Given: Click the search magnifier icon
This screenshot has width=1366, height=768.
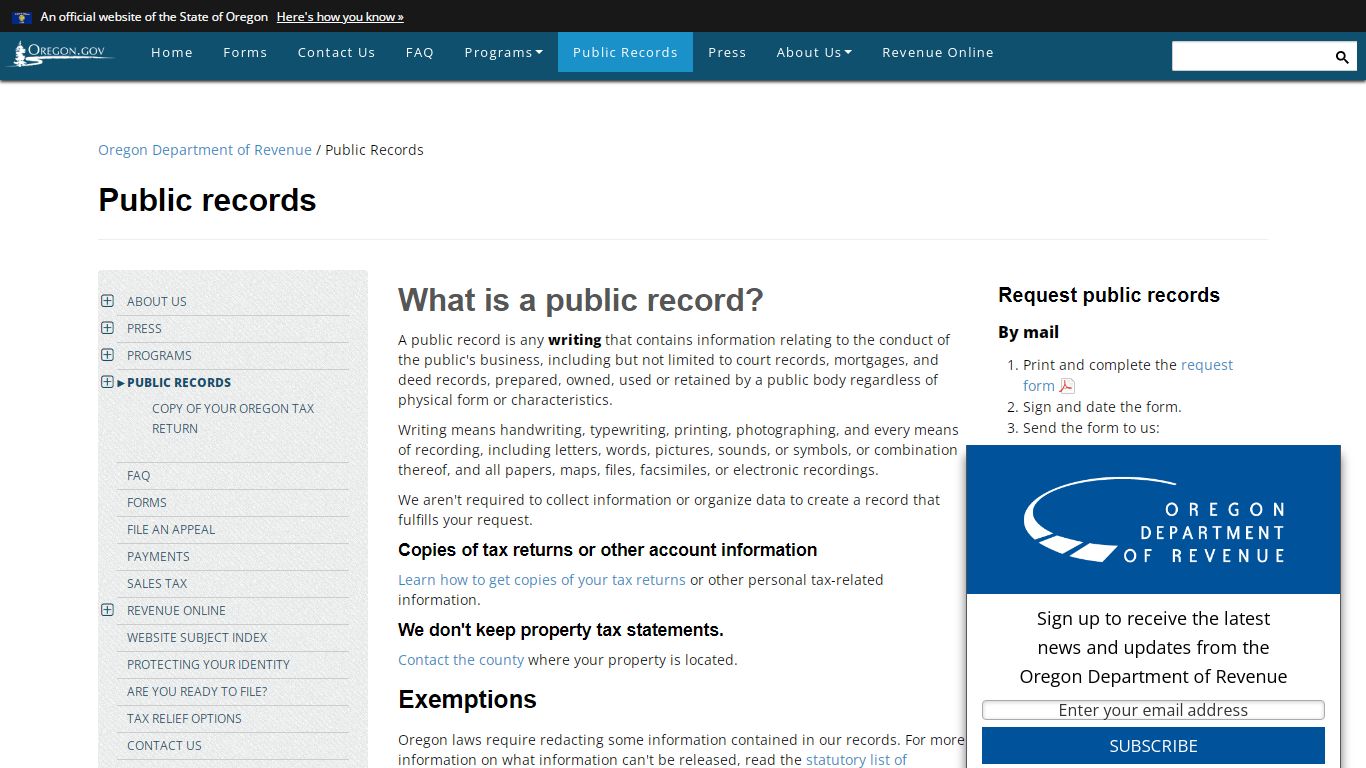Looking at the screenshot, I should tap(1342, 57).
